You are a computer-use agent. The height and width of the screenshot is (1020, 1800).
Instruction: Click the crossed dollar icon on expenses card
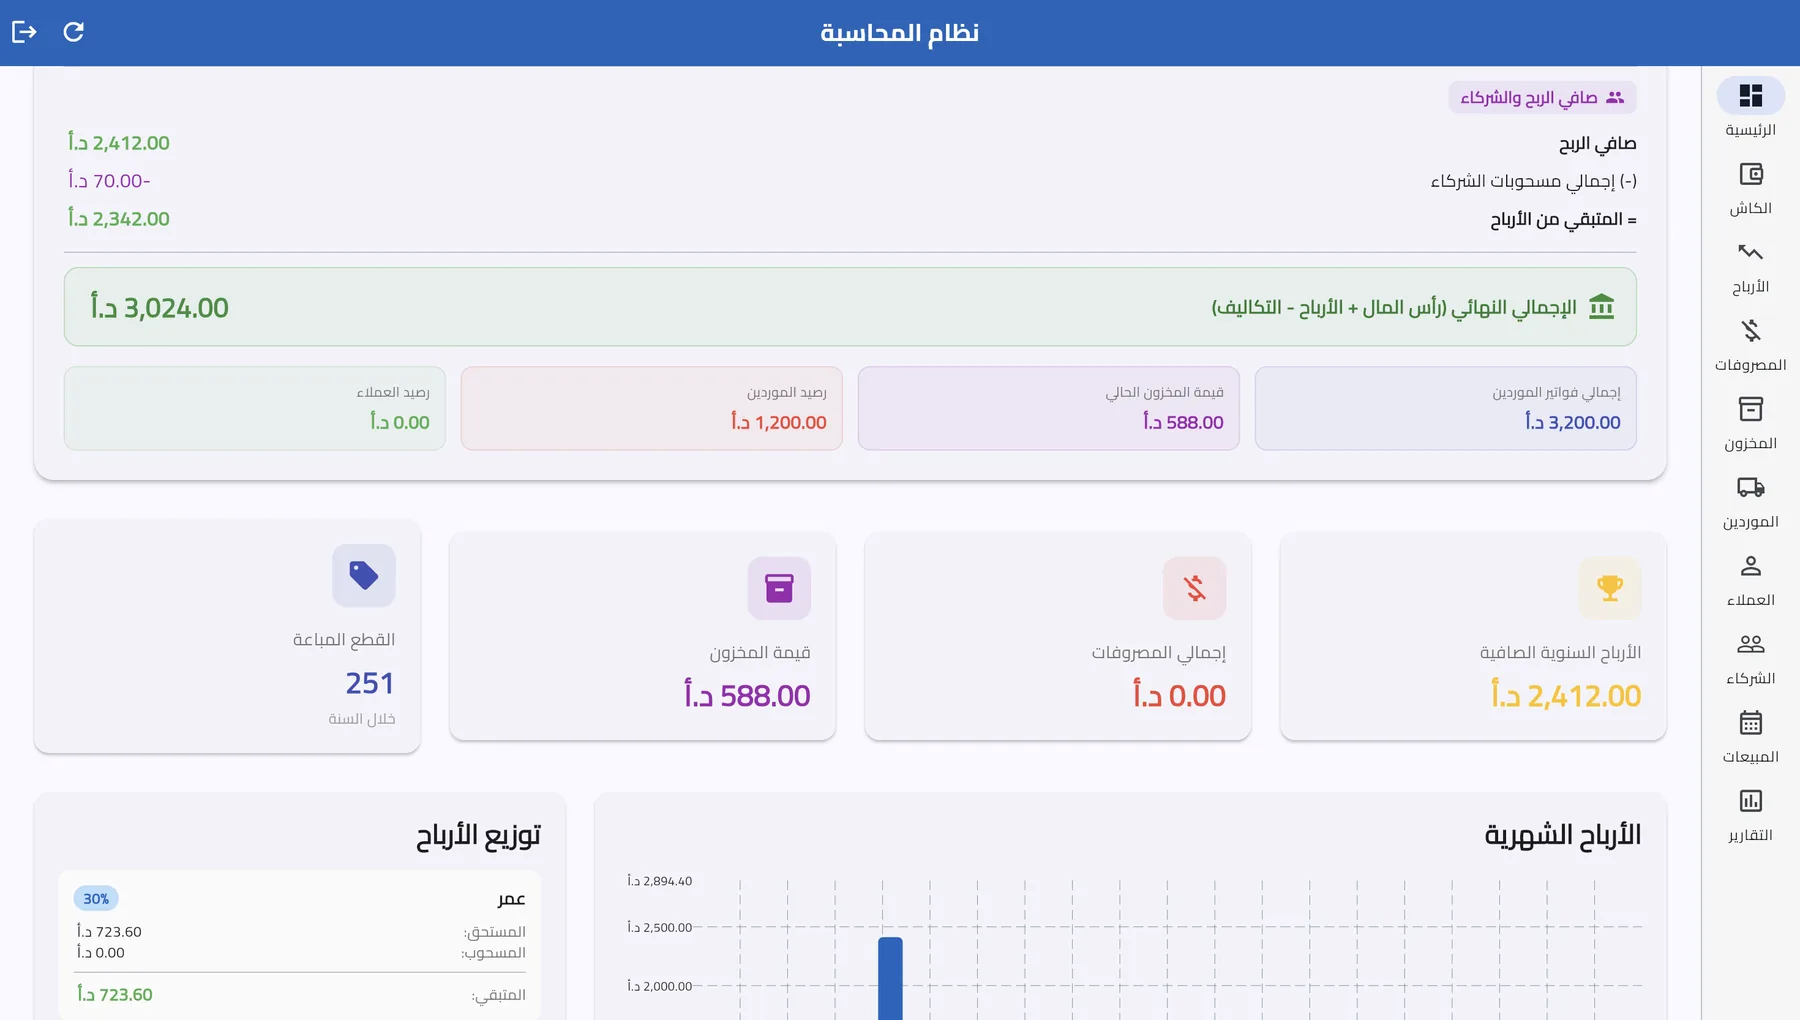(x=1194, y=588)
